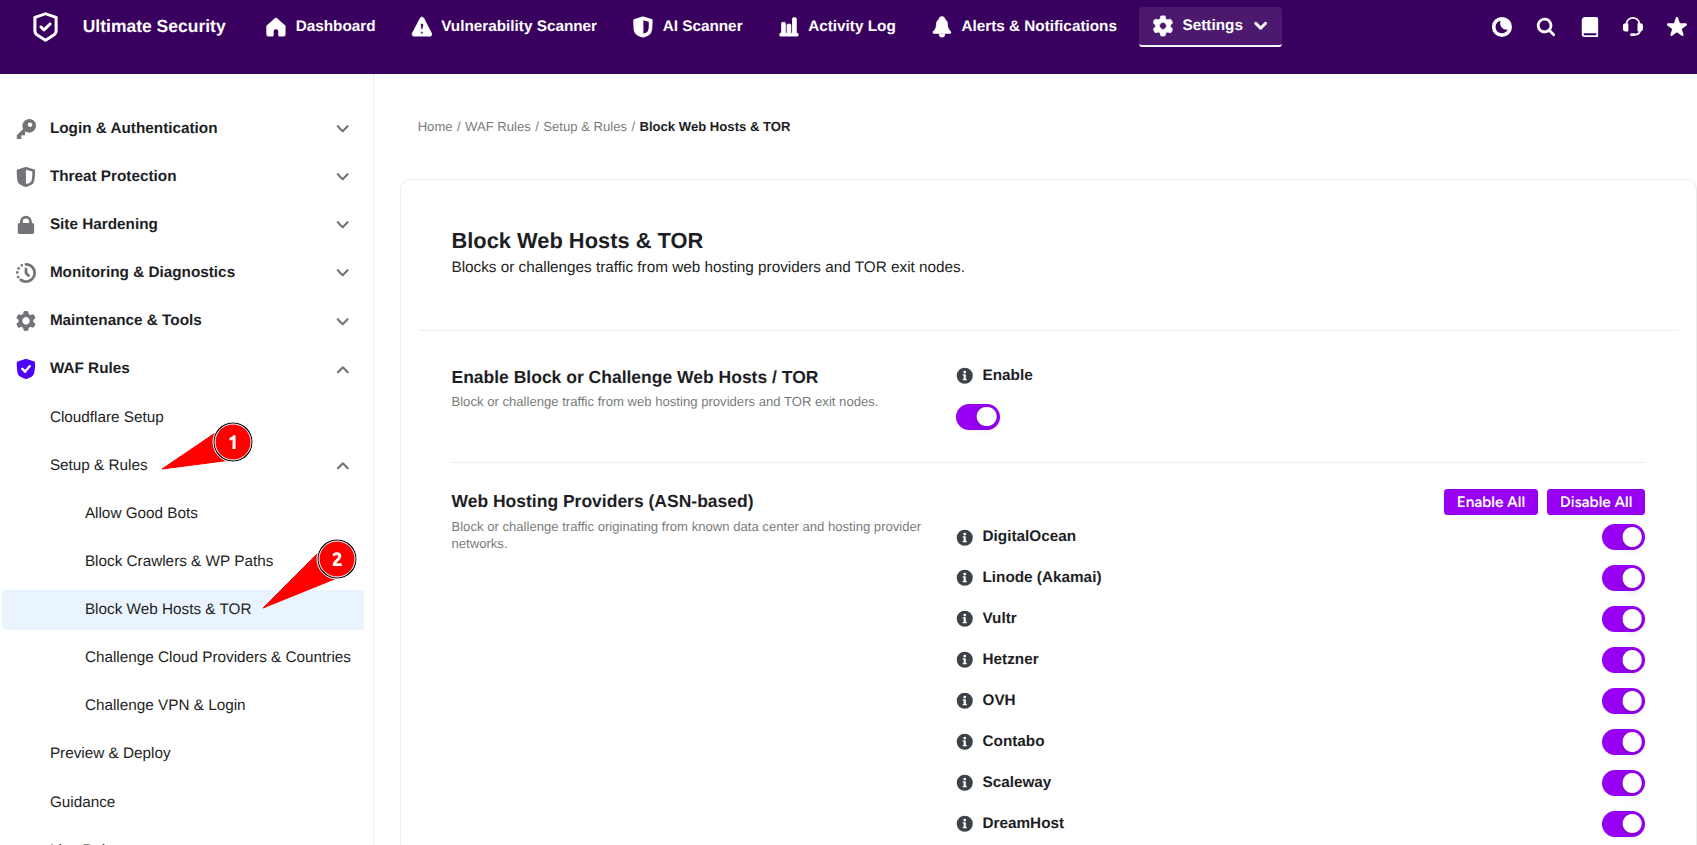Click the info icon beside Vultr

[965, 619]
